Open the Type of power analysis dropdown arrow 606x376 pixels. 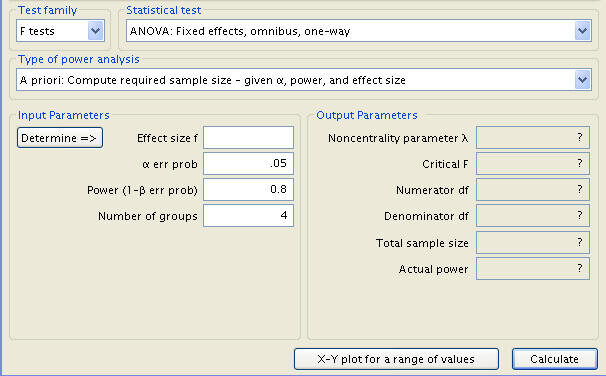coord(583,80)
